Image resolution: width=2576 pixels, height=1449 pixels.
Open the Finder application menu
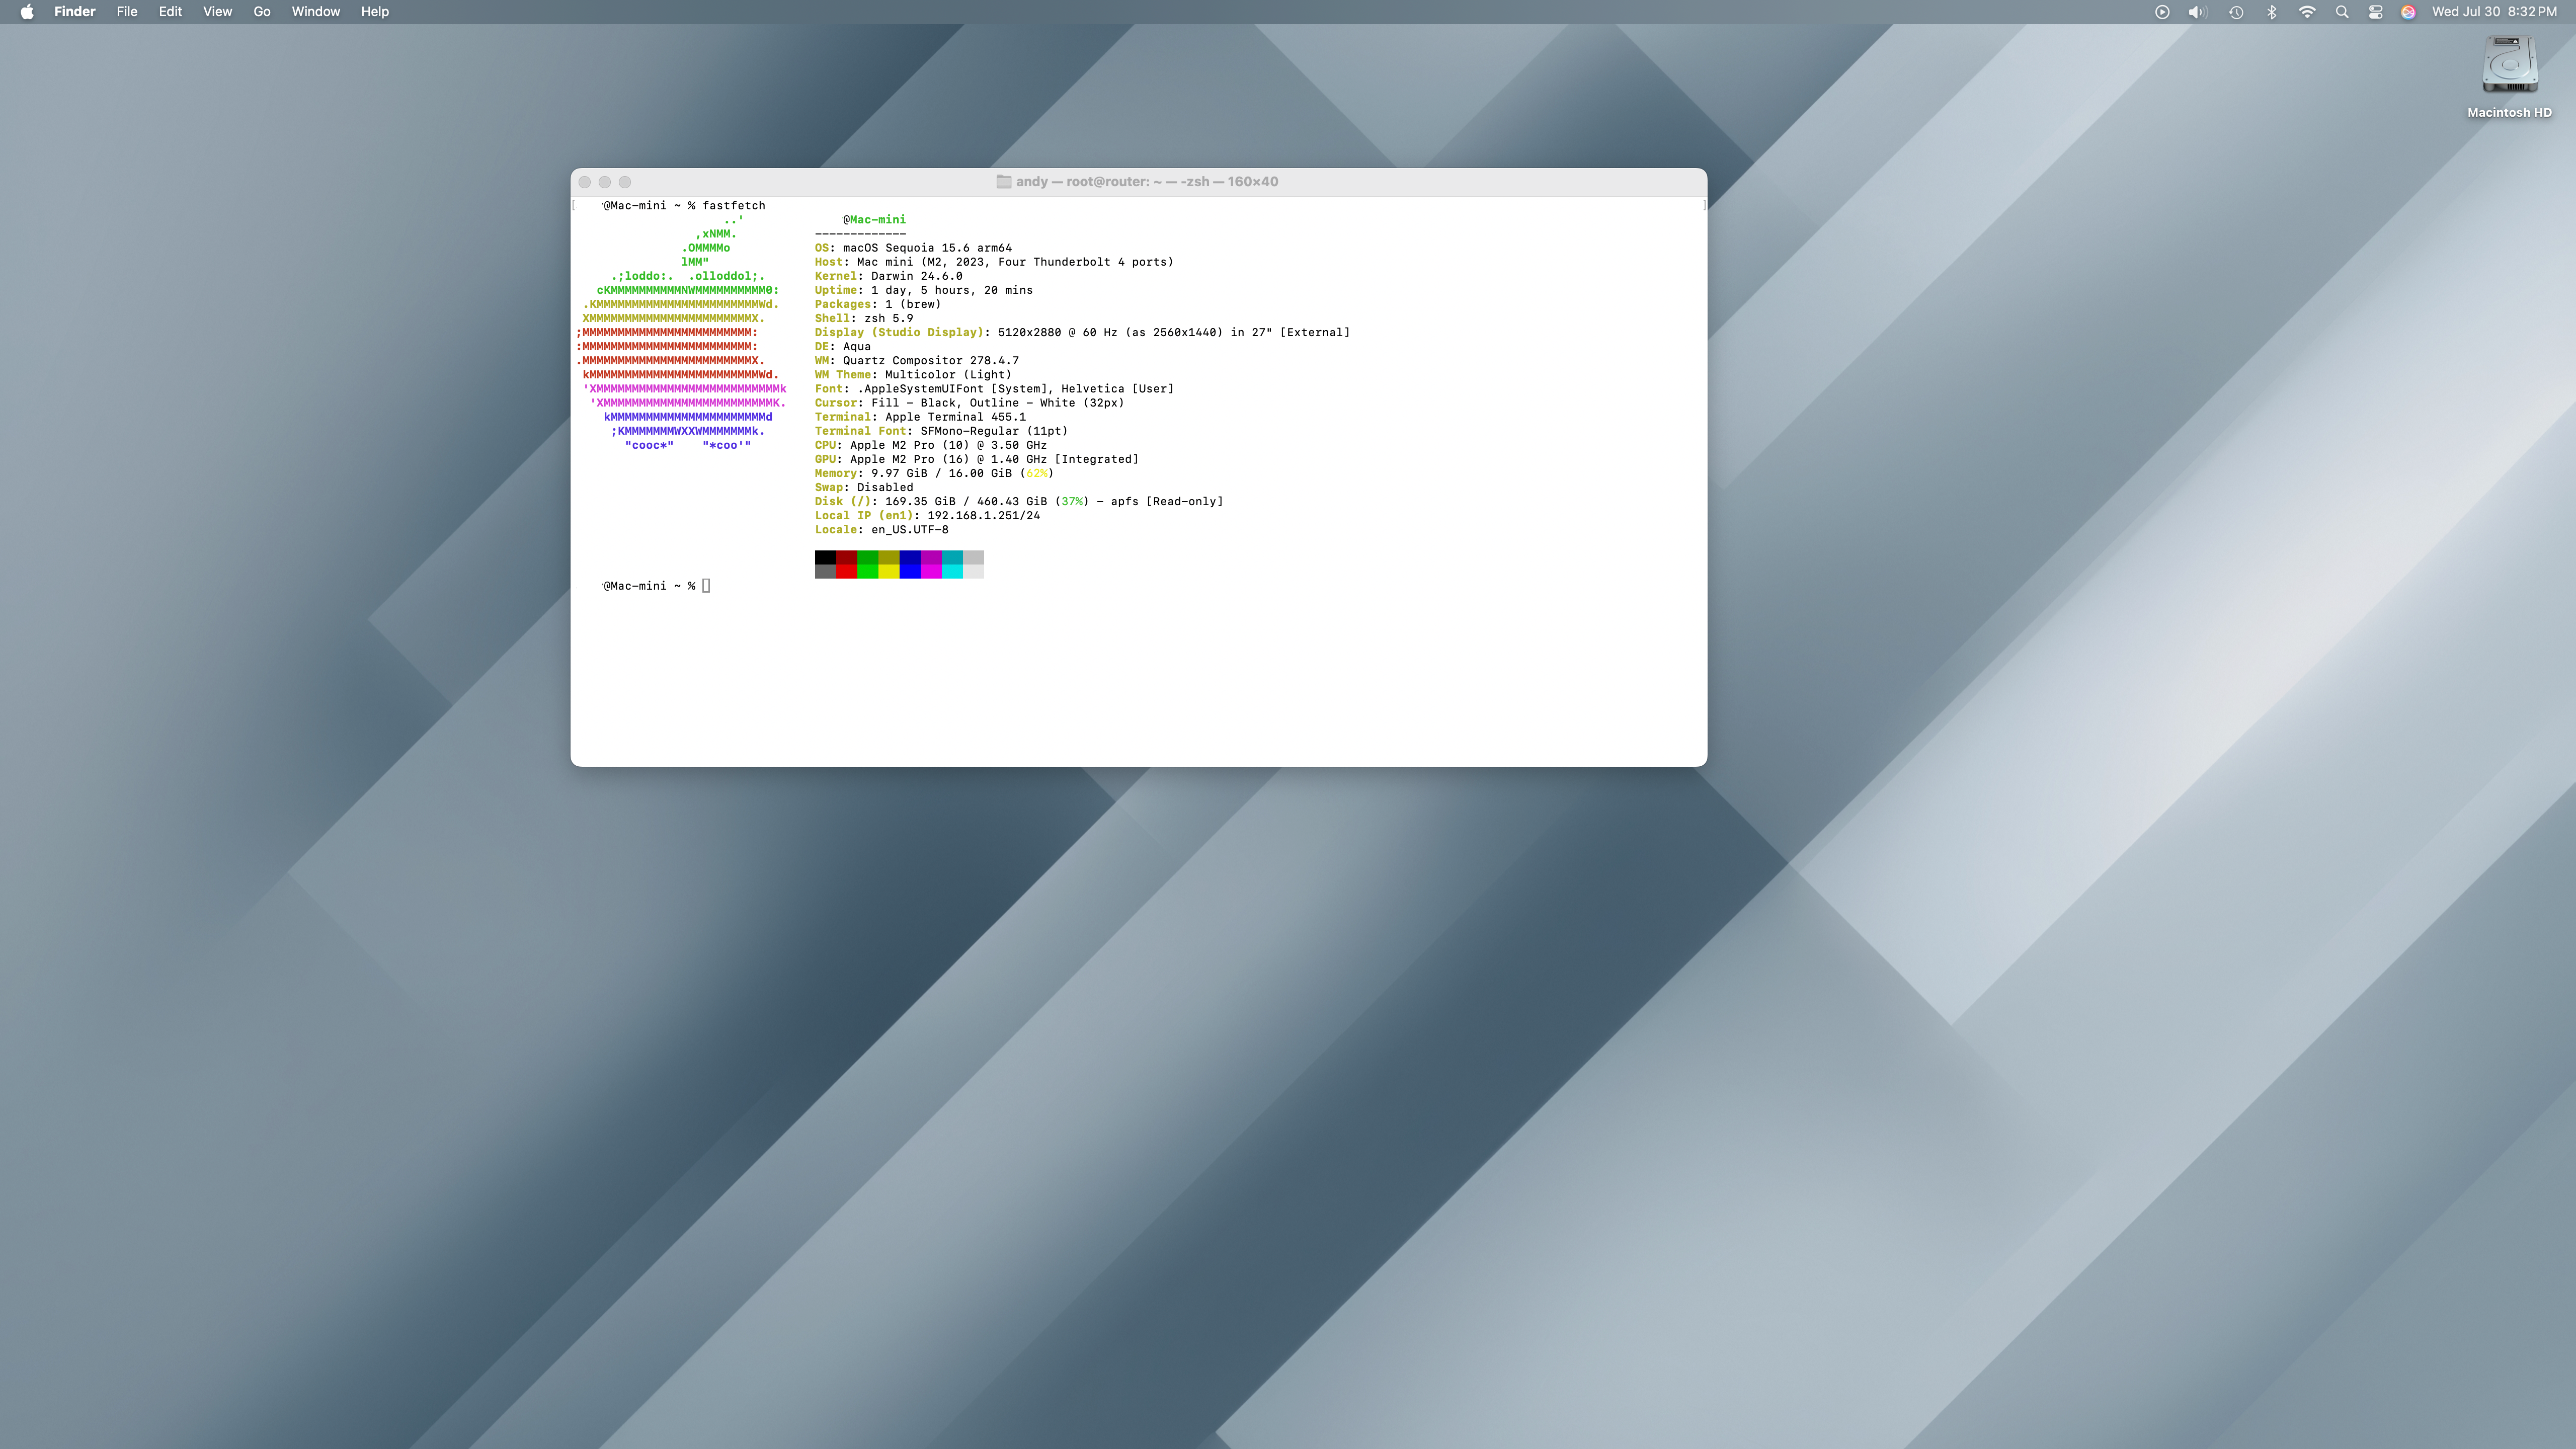pyautogui.click(x=75, y=12)
